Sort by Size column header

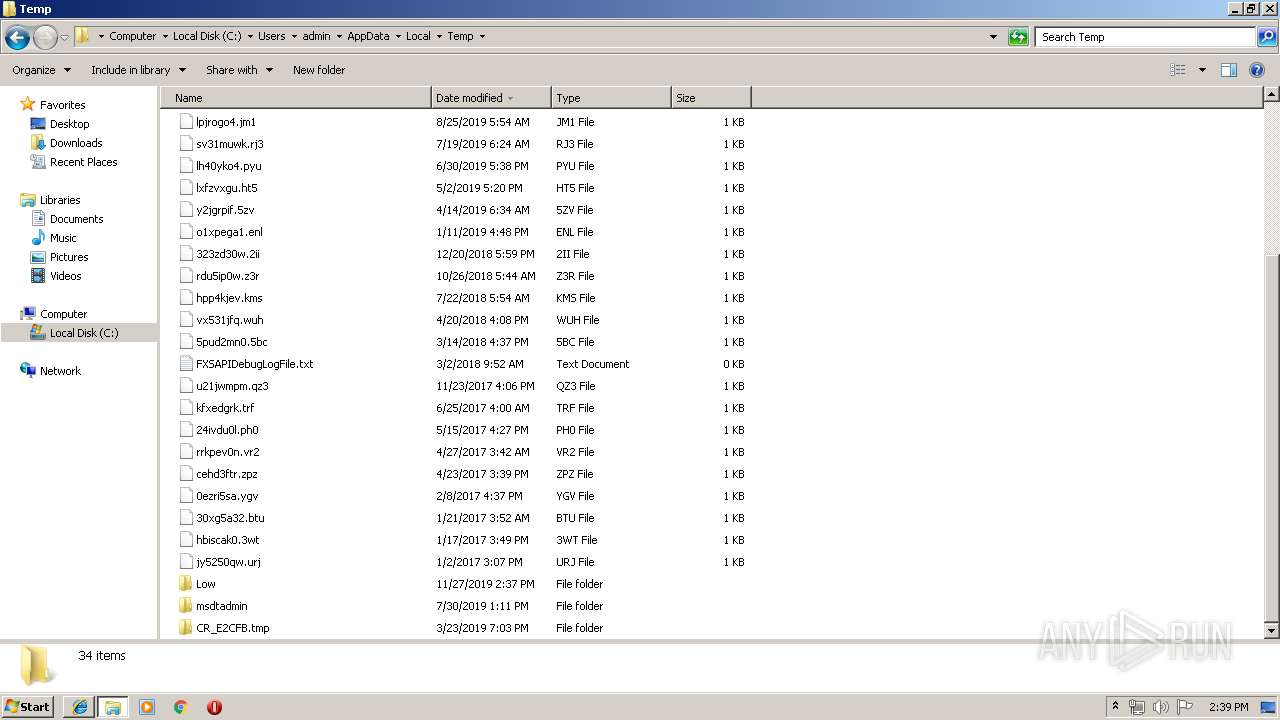click(x=711, y=98)
